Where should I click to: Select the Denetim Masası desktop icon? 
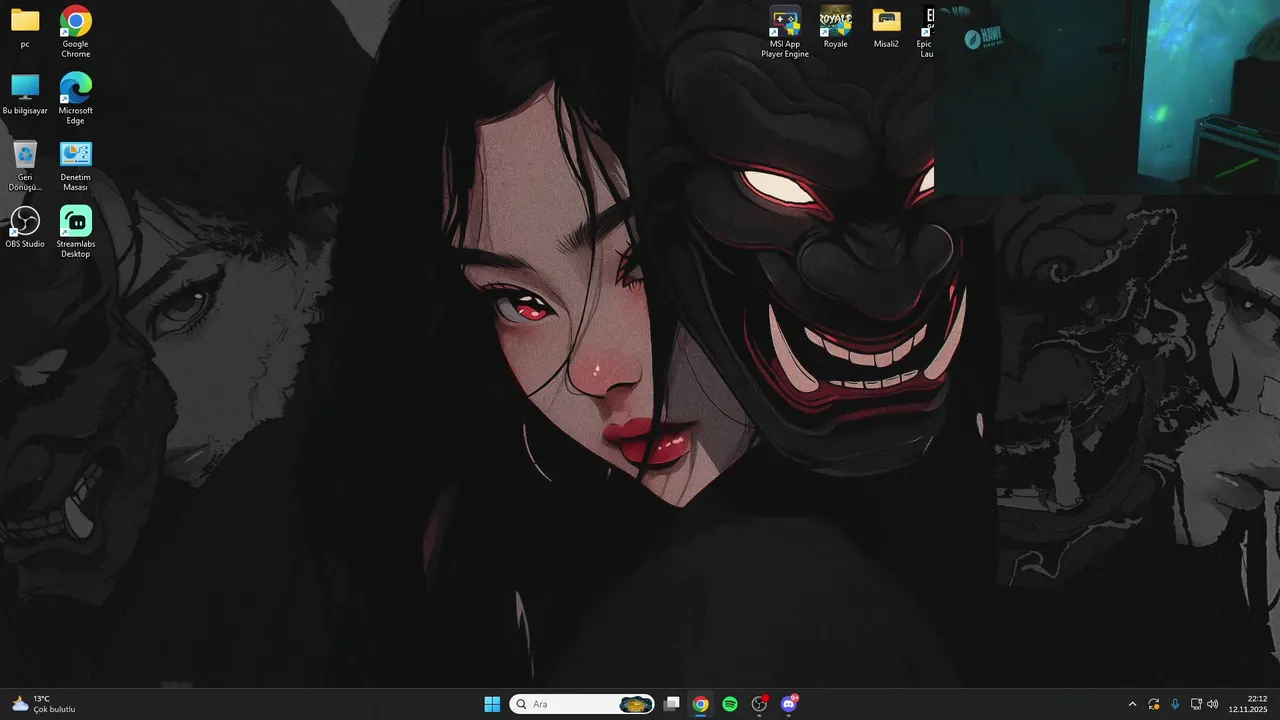coord(76,165)
